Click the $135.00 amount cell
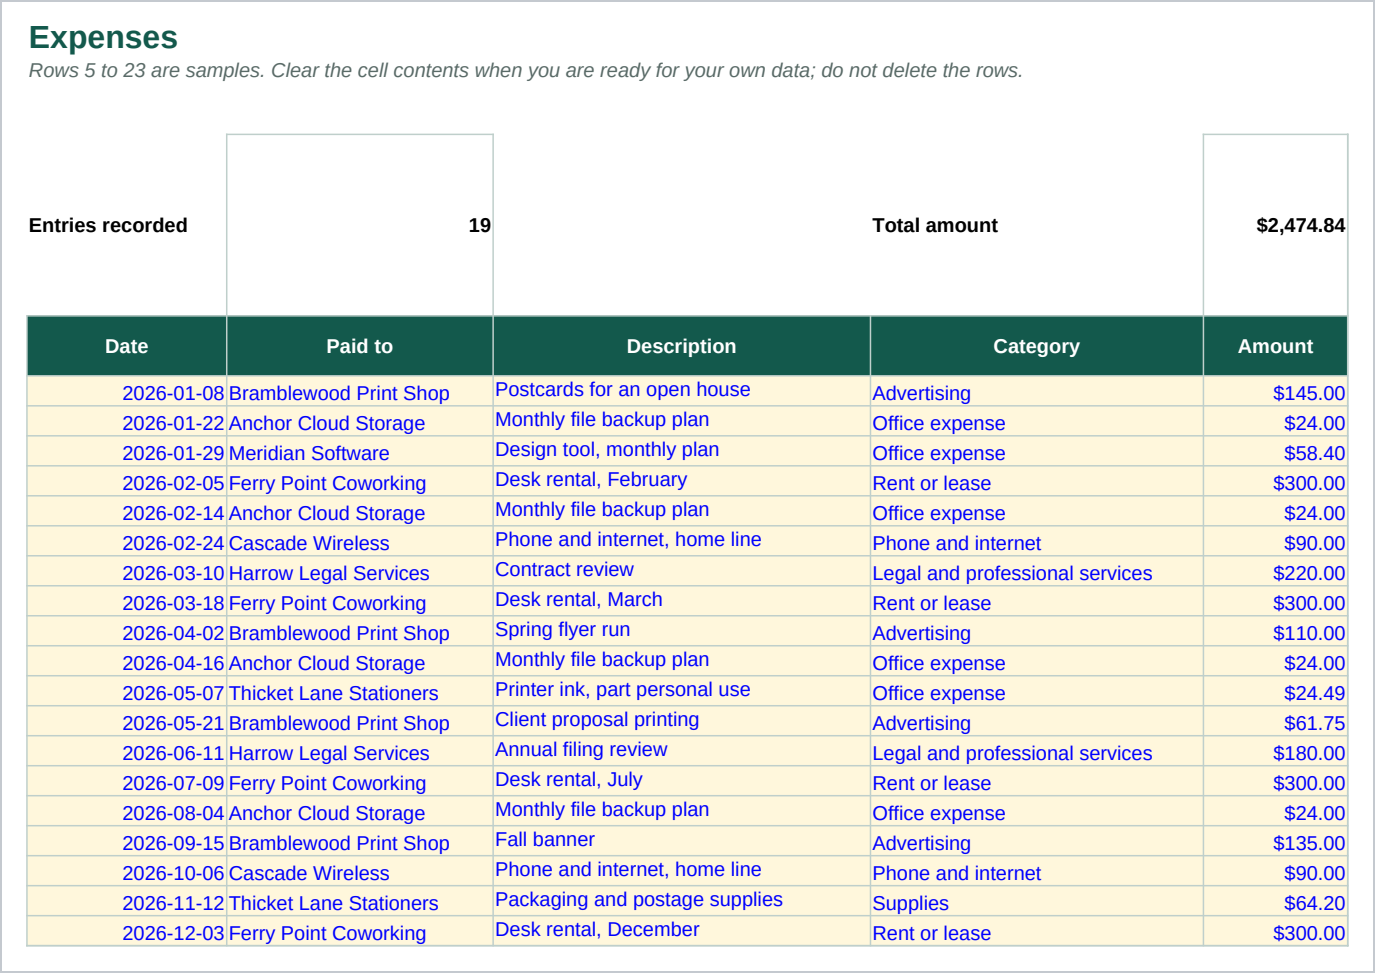The width and height of the screenshot is (1375, 973). [x=1275, y=842]
